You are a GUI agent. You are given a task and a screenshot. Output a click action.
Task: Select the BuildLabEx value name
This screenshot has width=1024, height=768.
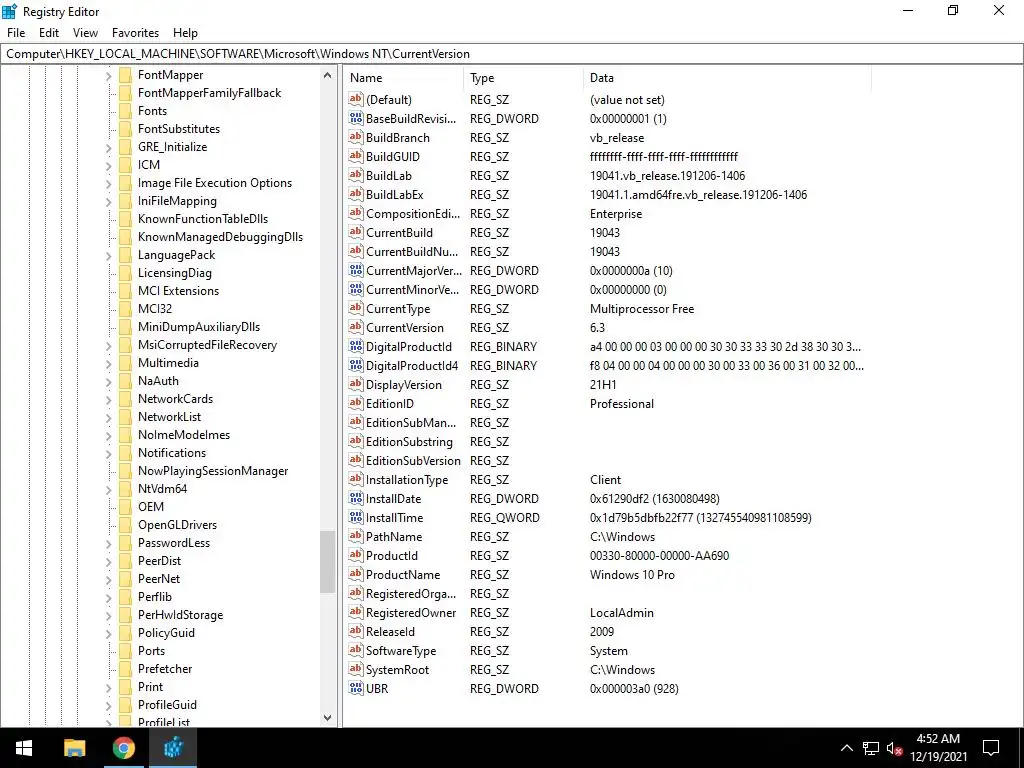click(x=394, y=195)
